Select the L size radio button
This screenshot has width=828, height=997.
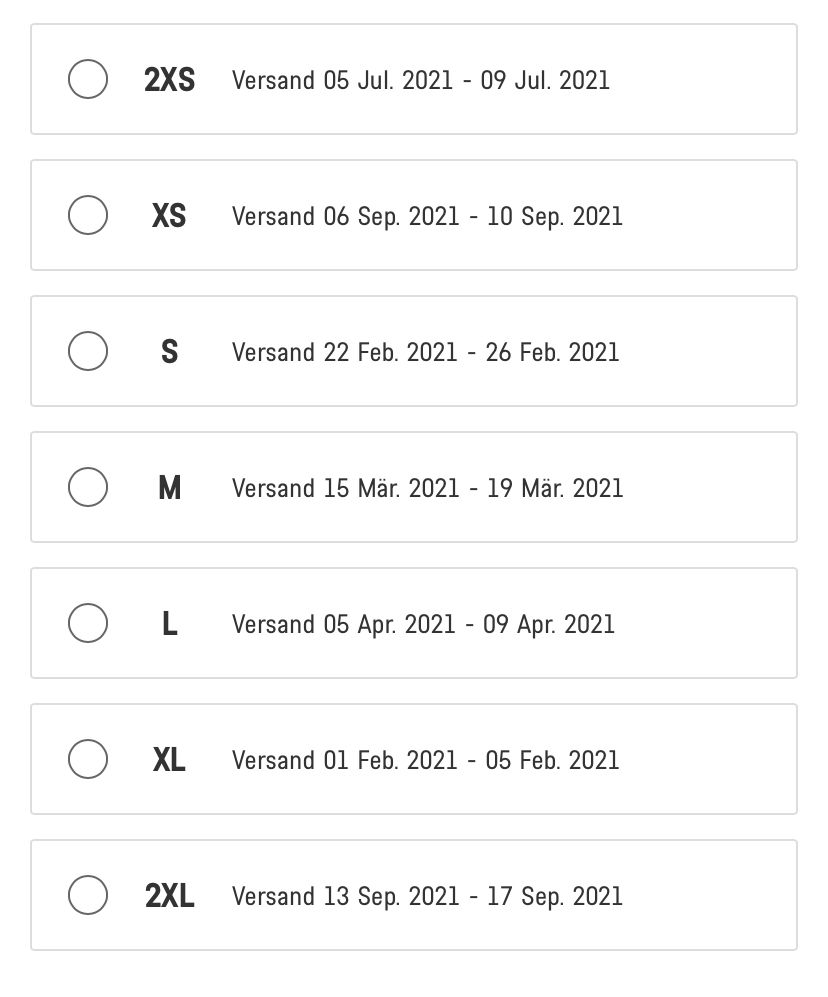click(x=88, y=624)
